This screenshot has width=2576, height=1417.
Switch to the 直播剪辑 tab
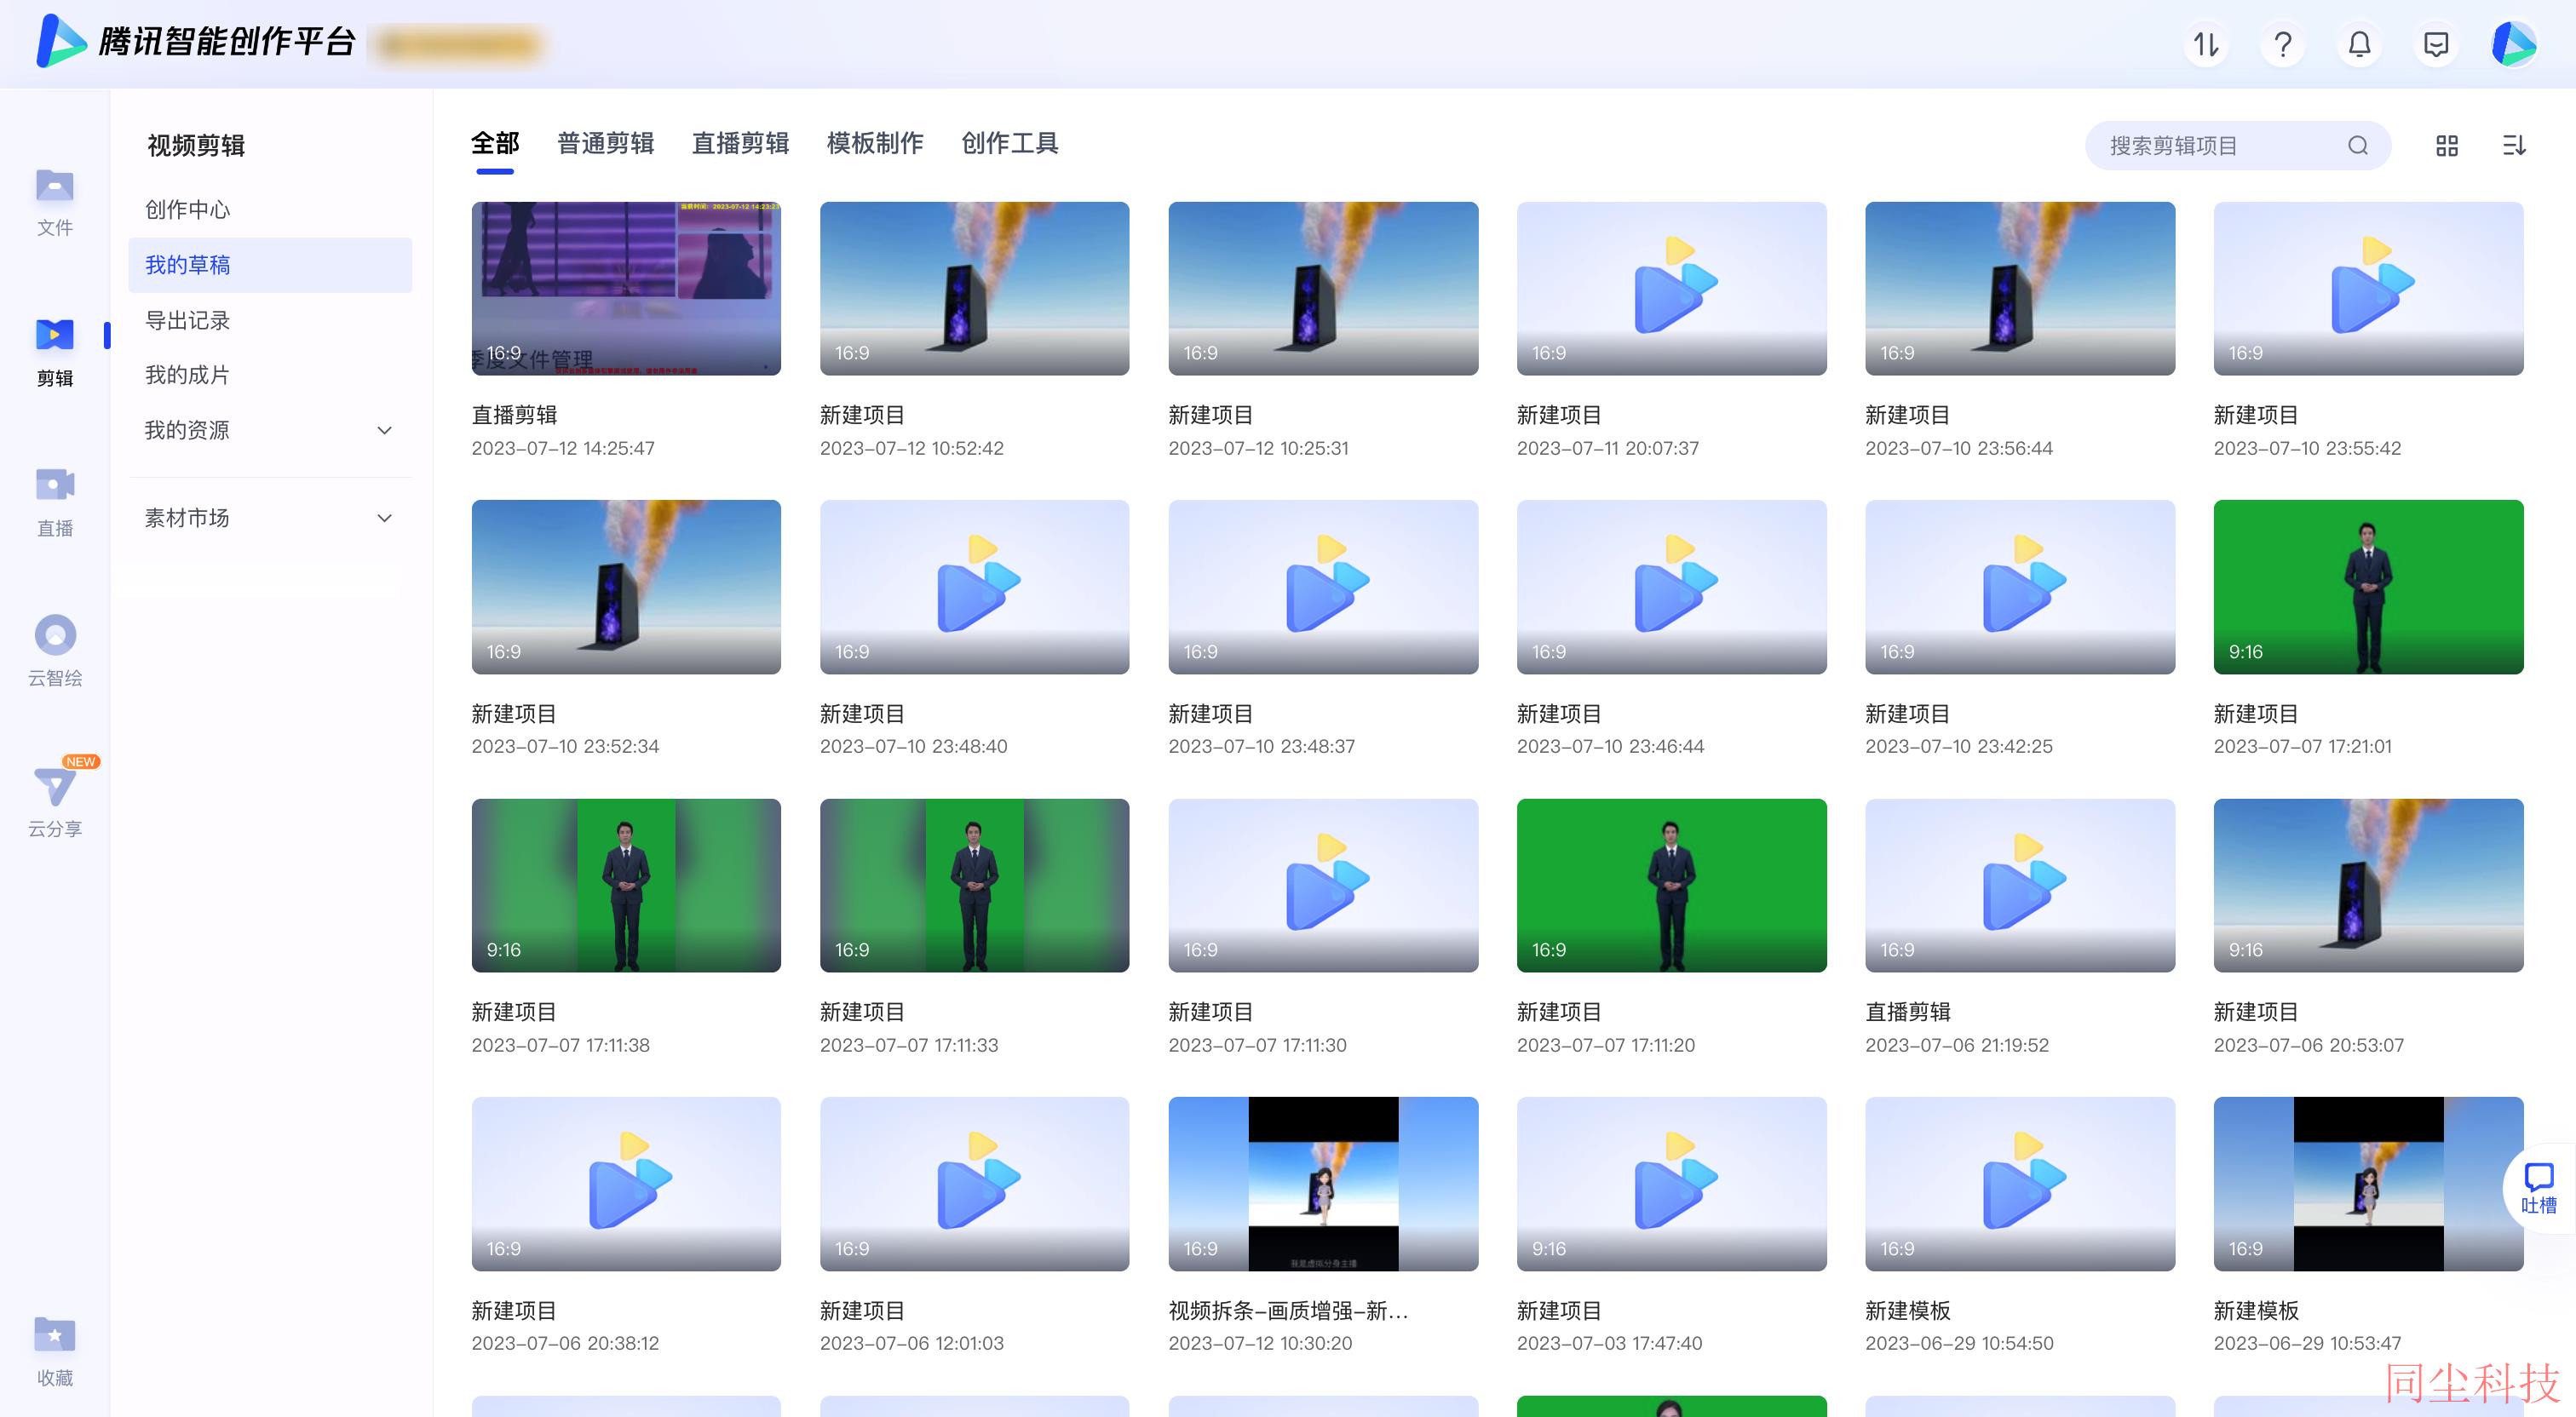pos(740,144)
